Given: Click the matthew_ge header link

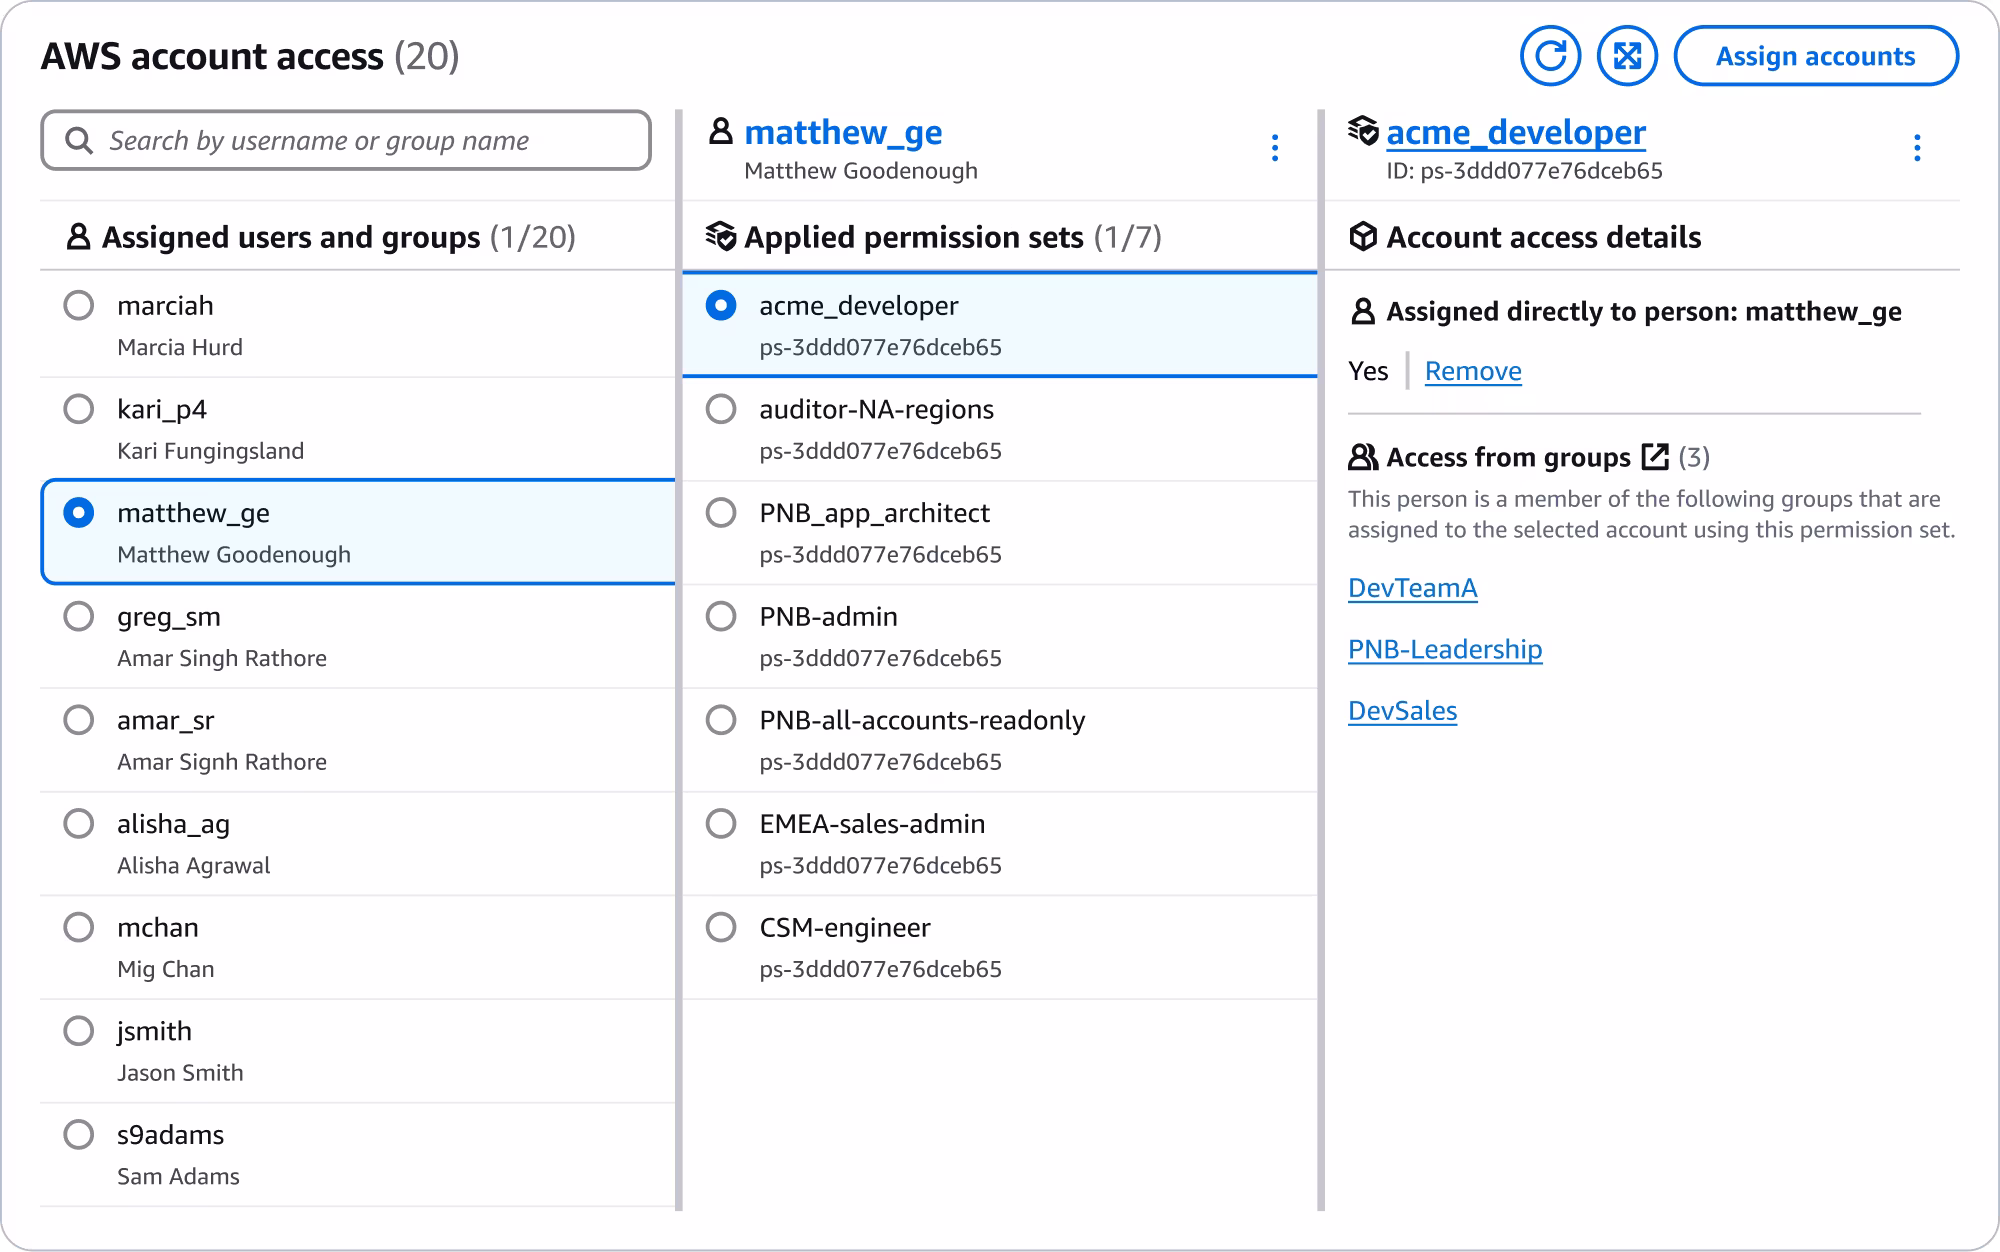Looking at the screenshot, I should click(x=843, y=132).
